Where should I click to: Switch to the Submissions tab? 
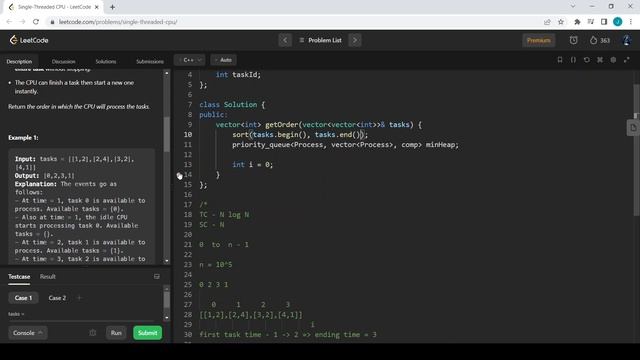pos(149,61)
